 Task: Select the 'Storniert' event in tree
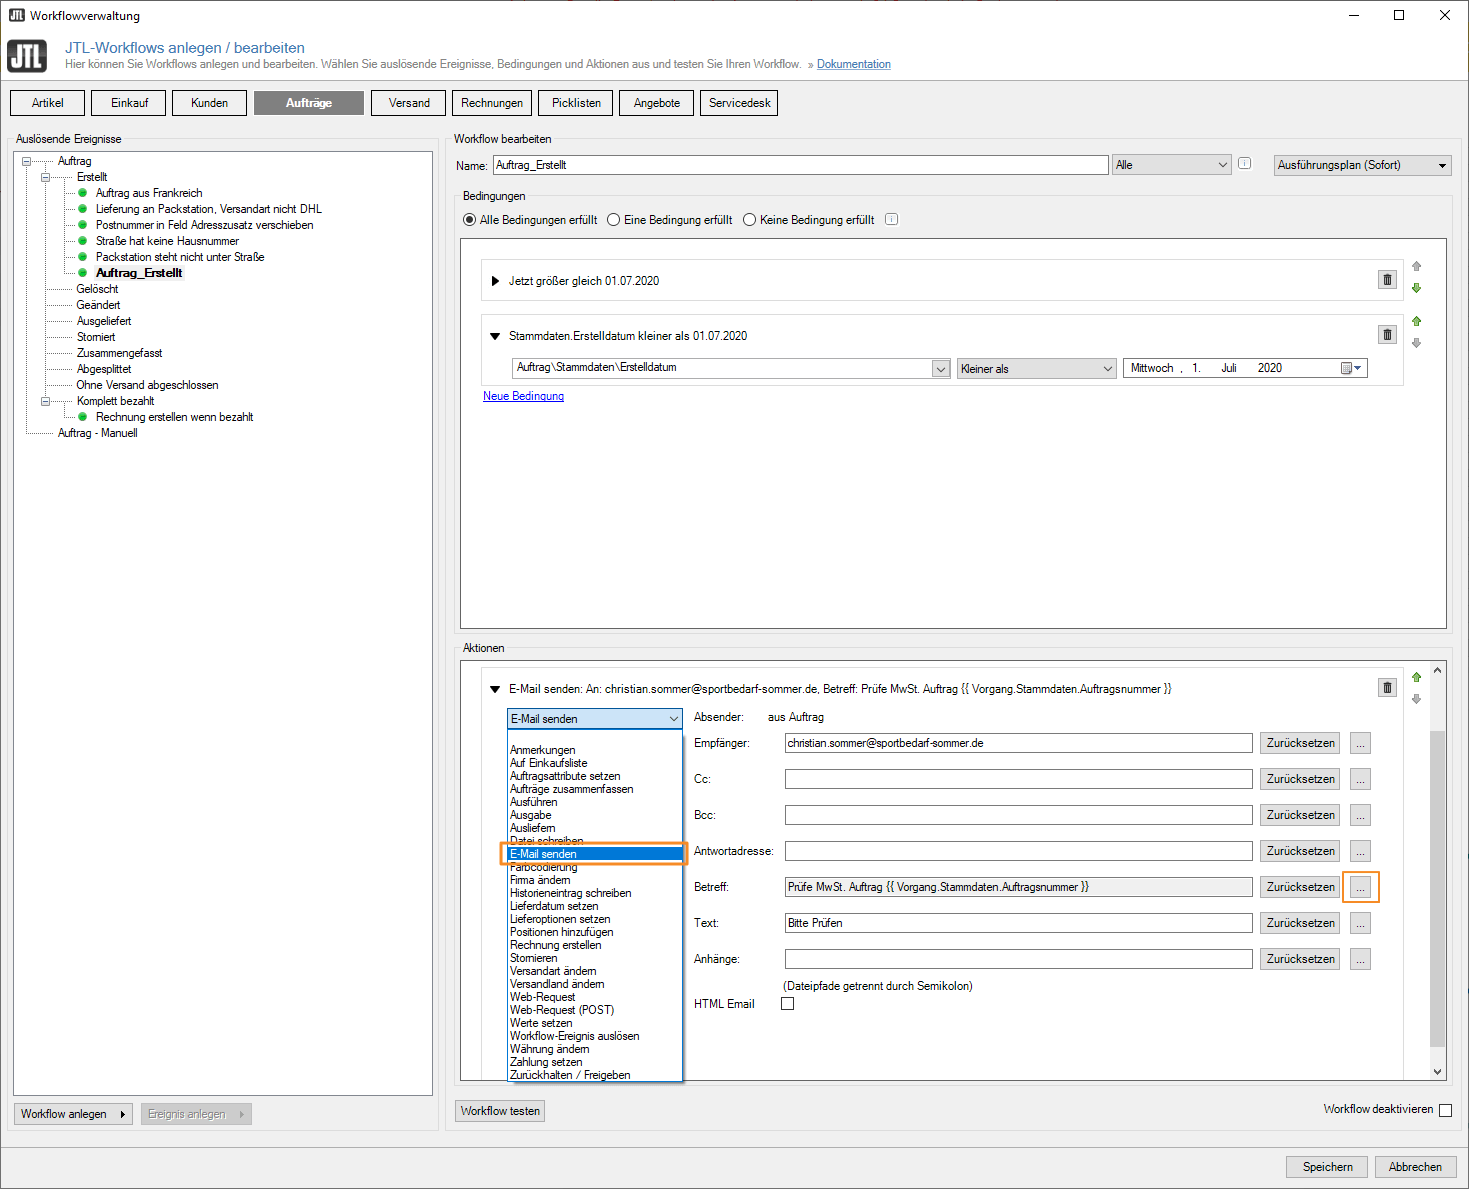96,337
